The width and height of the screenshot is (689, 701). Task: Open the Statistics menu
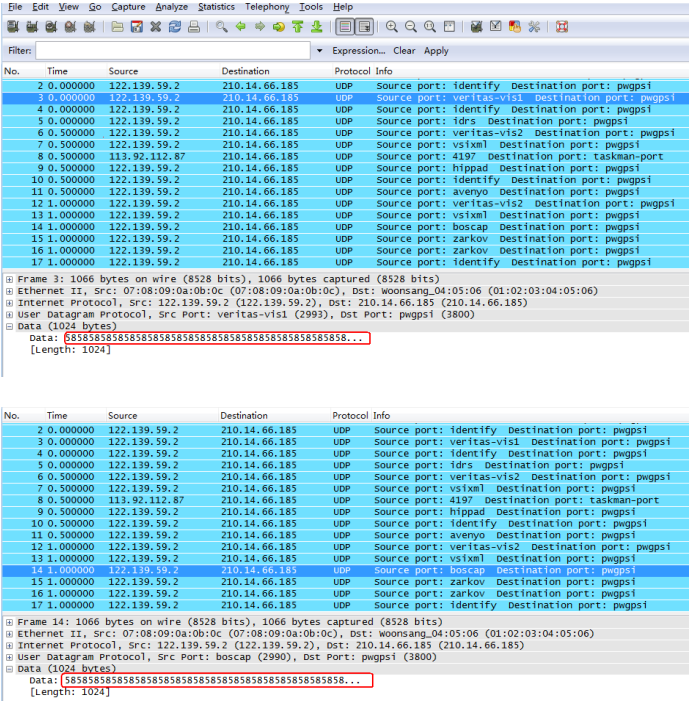[216, 7]
